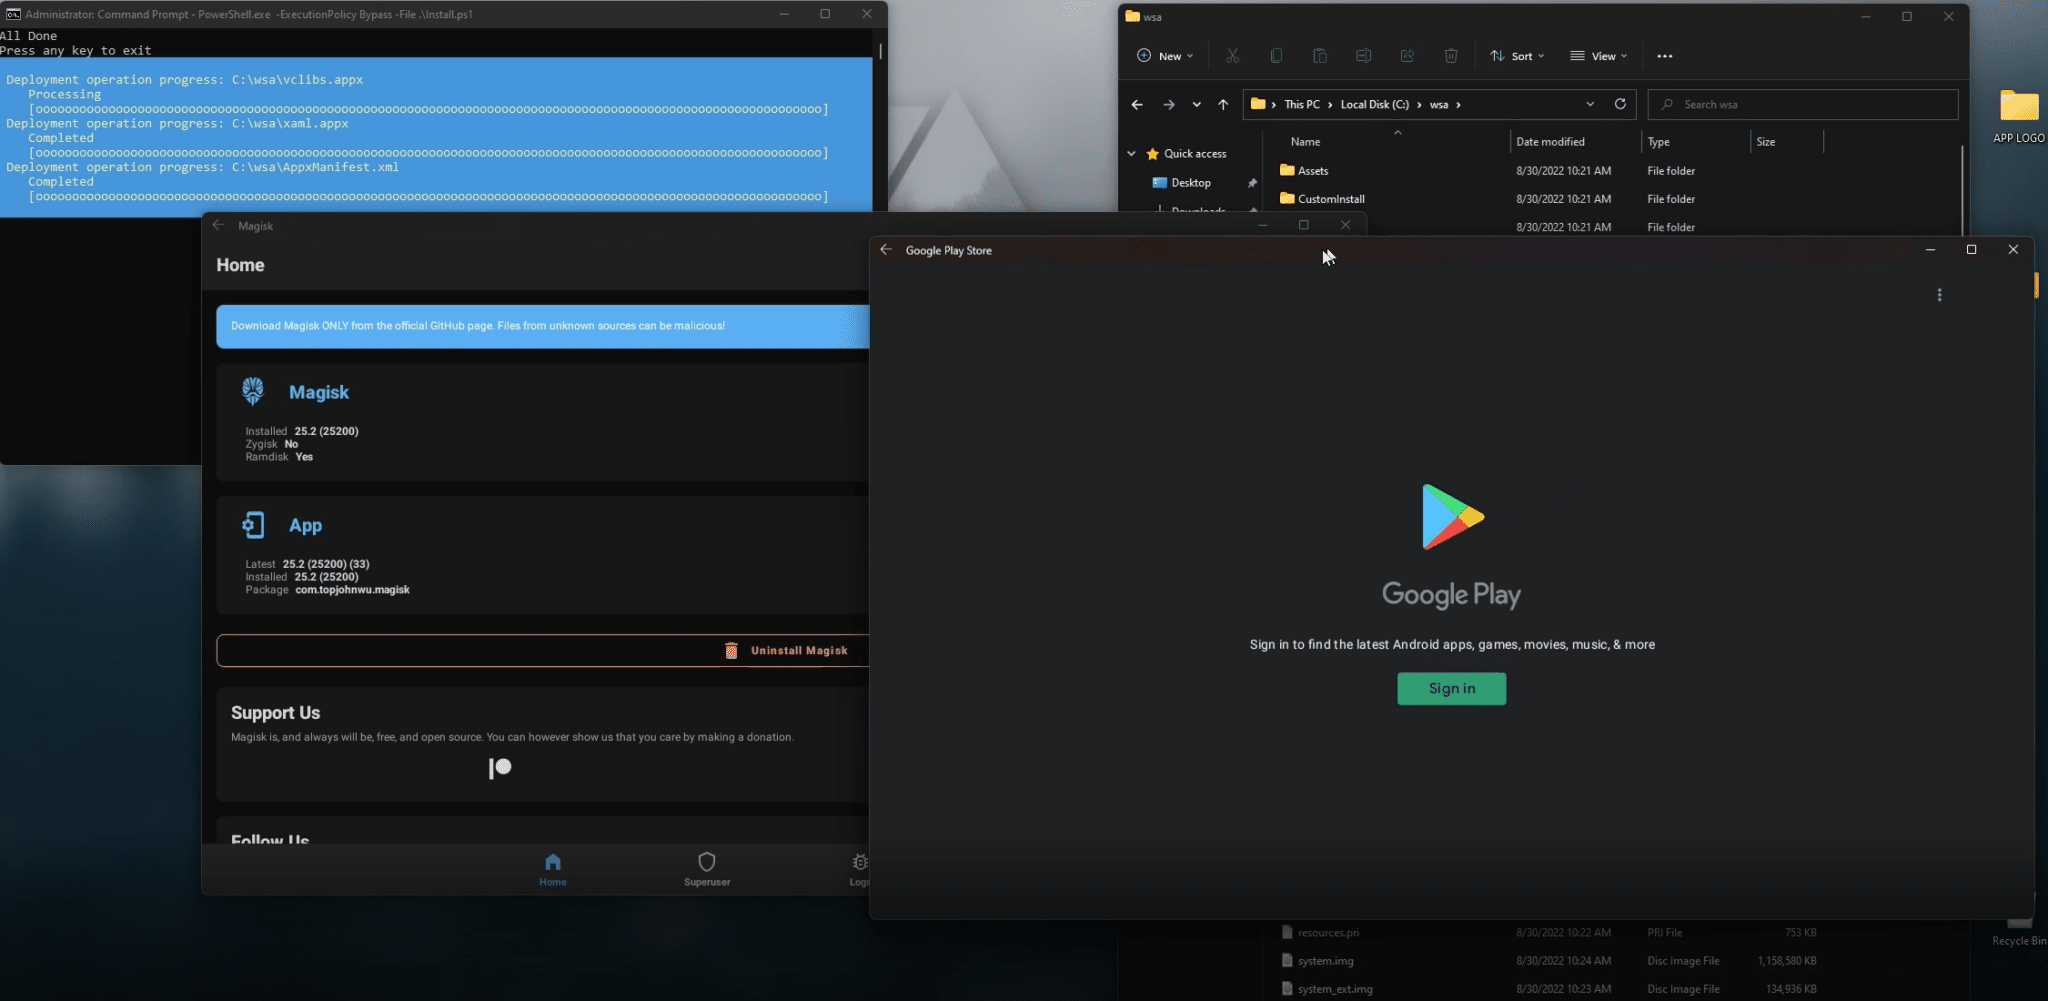The height and width of the screenshot is (1001, 2048).
Task: Open the Superuser tab in Magisk
Action: tap(707, 868)
